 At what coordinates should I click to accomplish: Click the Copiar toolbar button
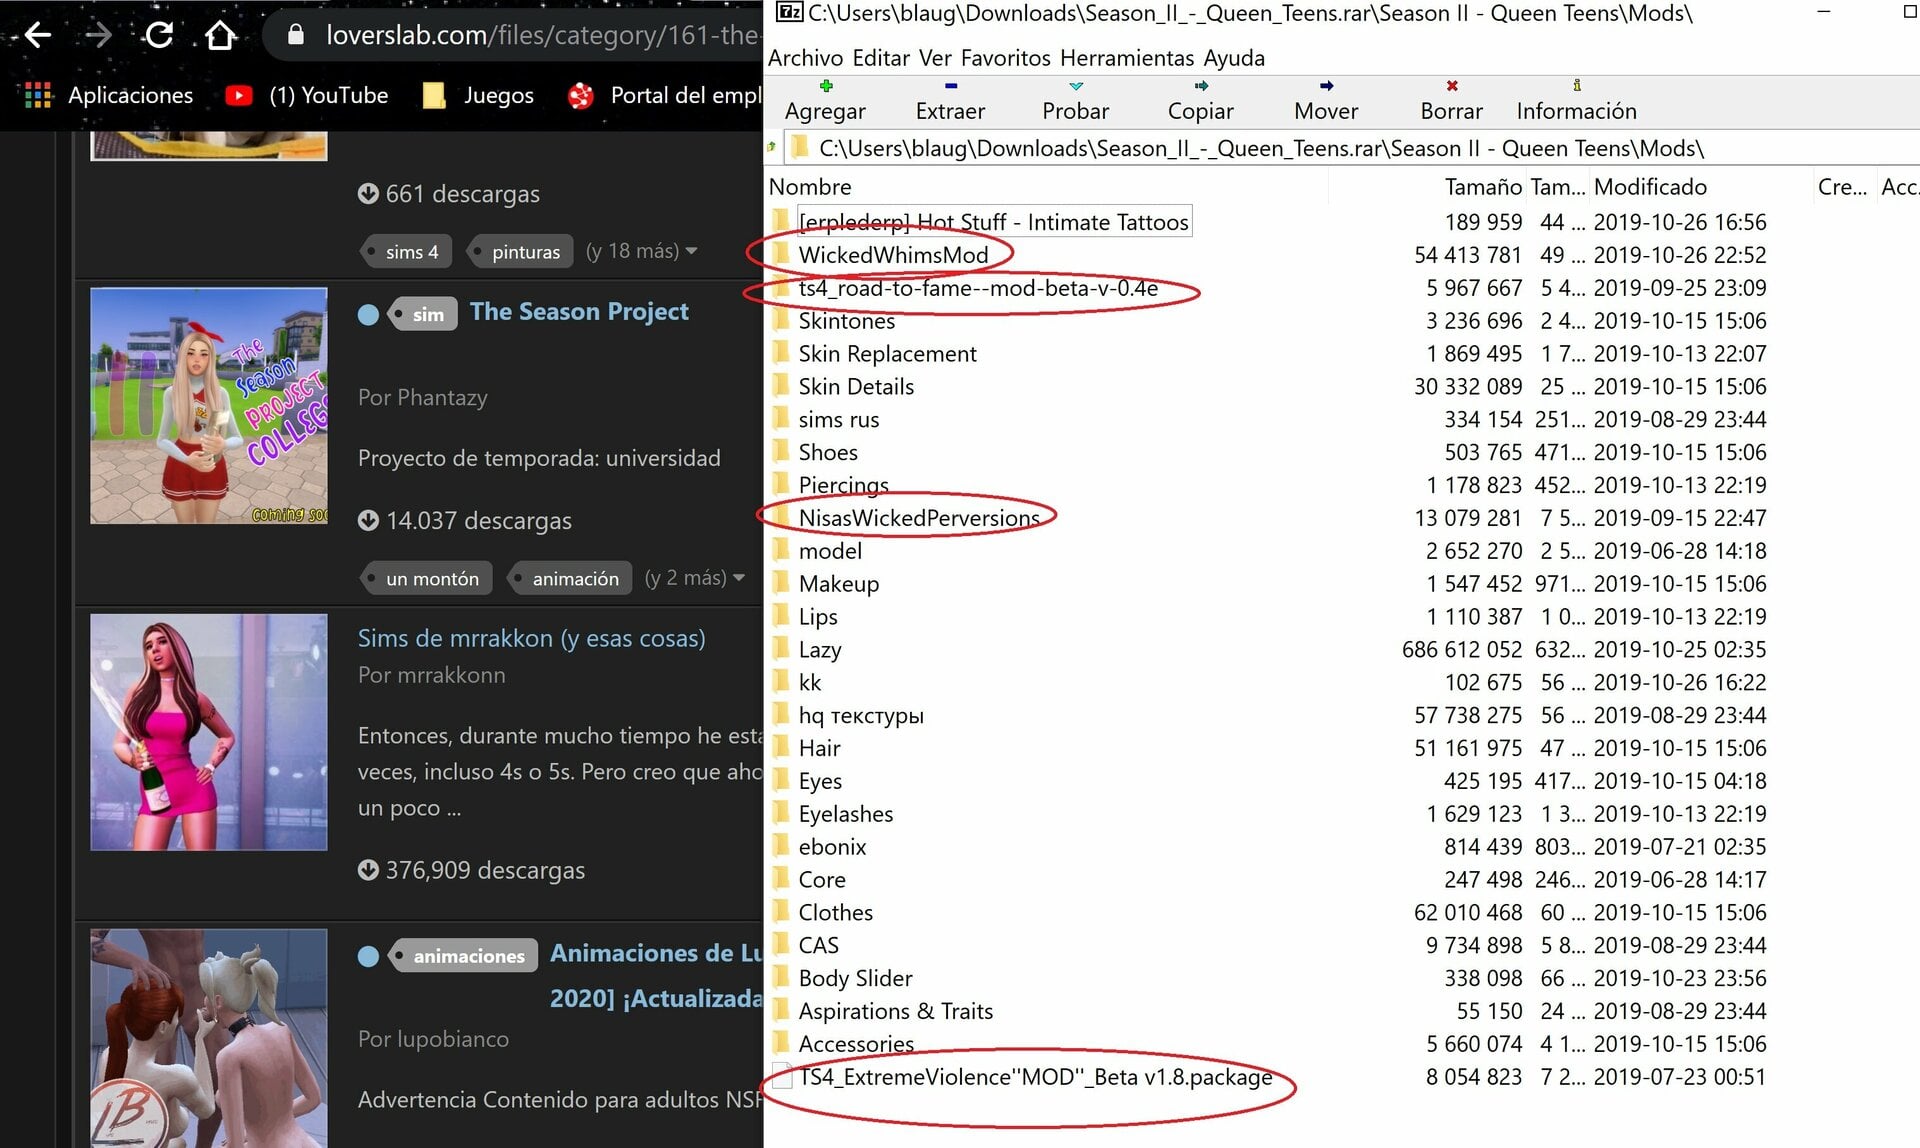[1200, 100]
